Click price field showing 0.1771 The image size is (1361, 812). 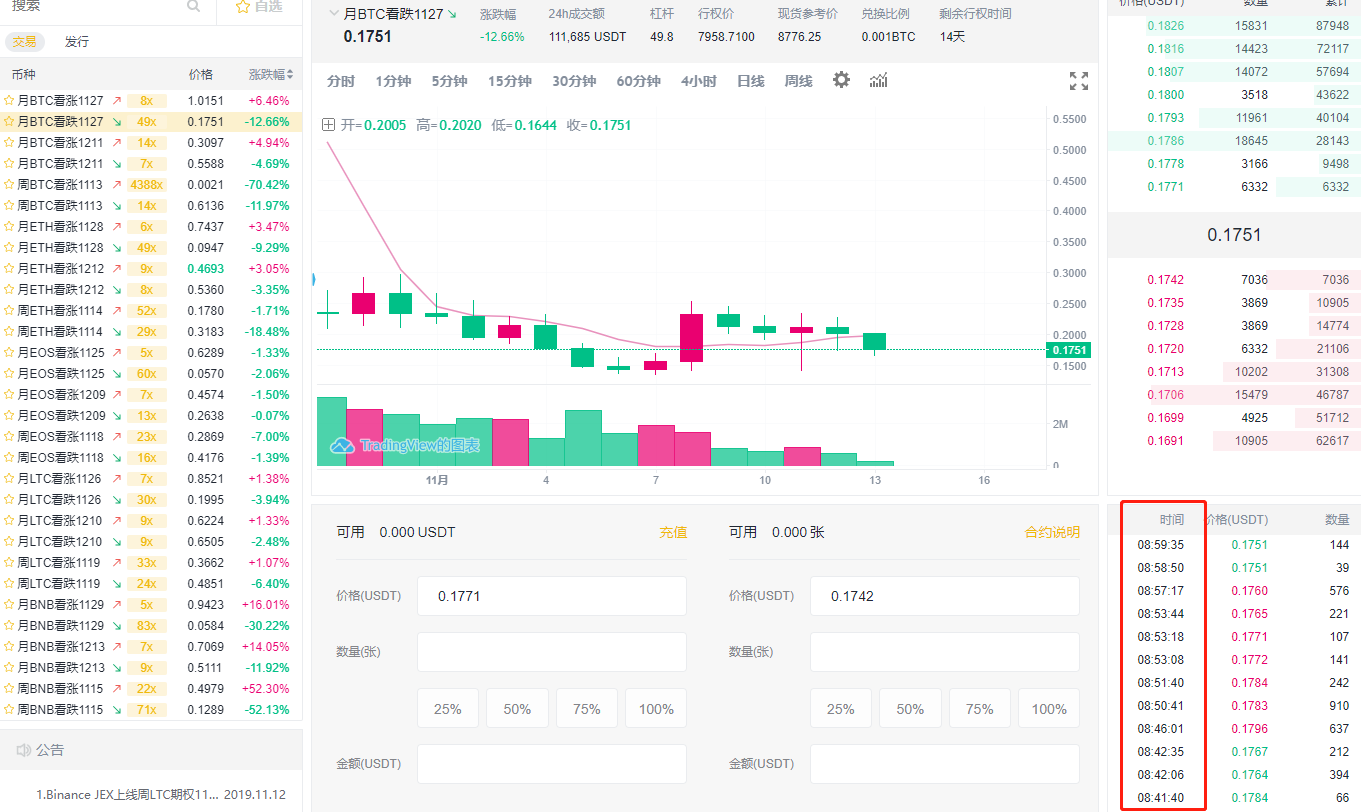[x=552, y=596]
